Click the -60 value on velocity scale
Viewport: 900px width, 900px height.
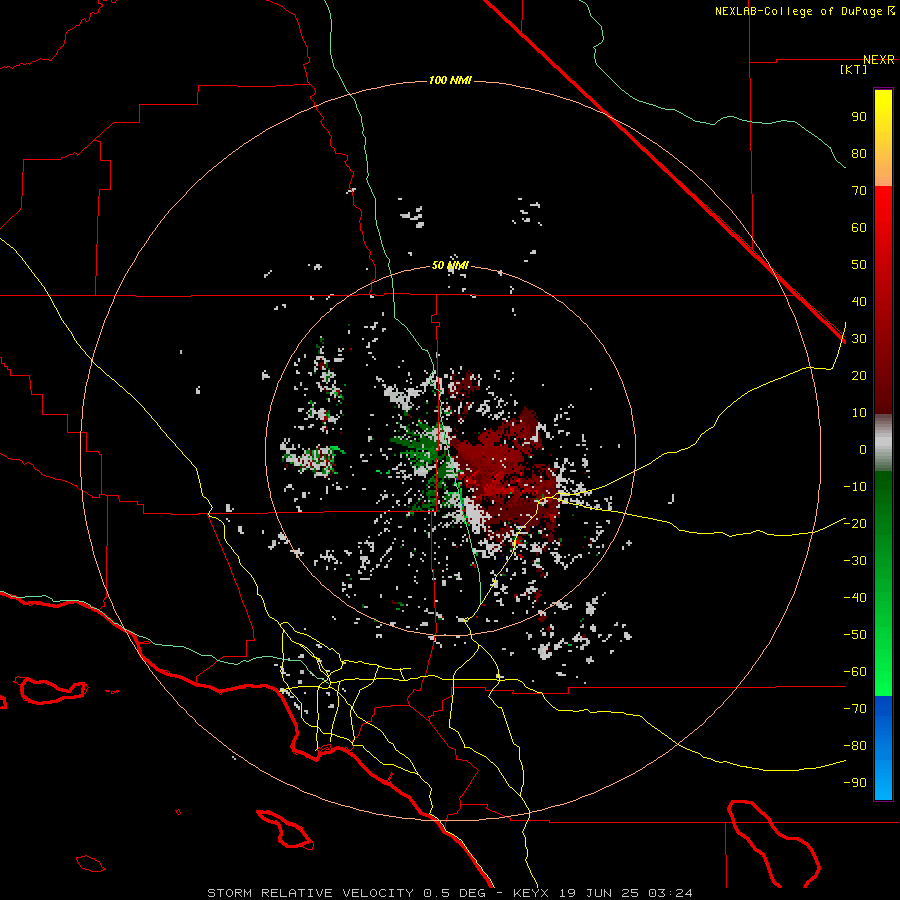tap(855, 672)
